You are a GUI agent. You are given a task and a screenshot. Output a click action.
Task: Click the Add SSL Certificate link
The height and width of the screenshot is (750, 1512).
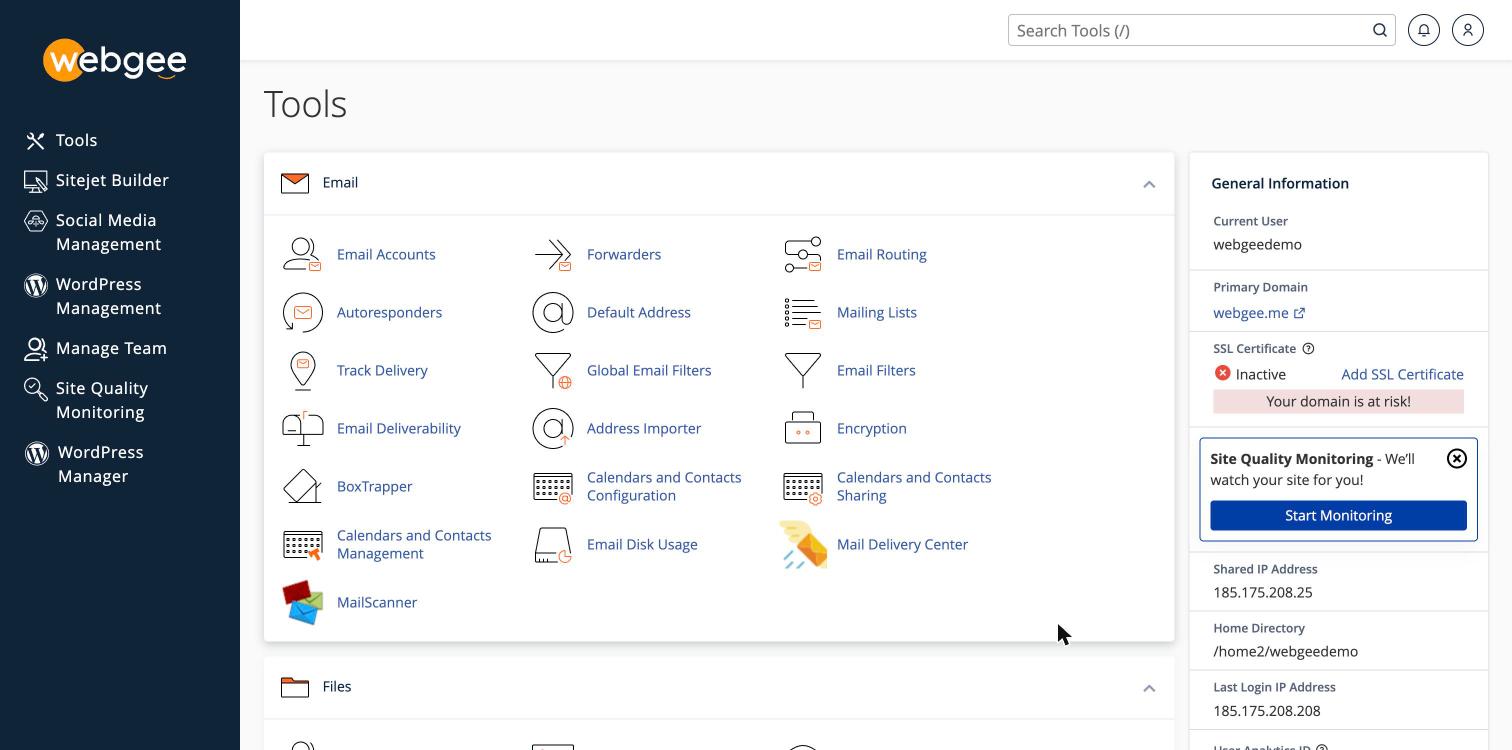click(1402, 374)
